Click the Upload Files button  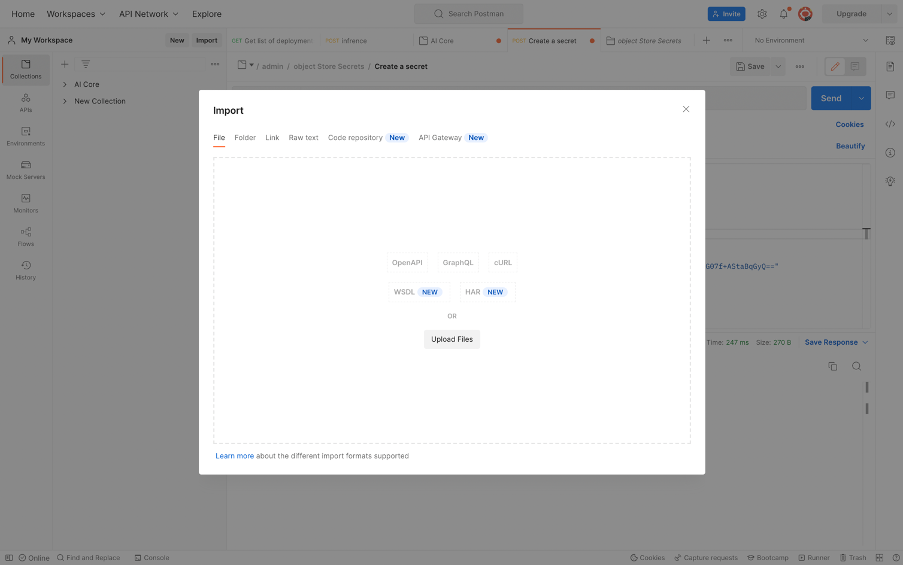pyautogui.click(x=452, y=339)
